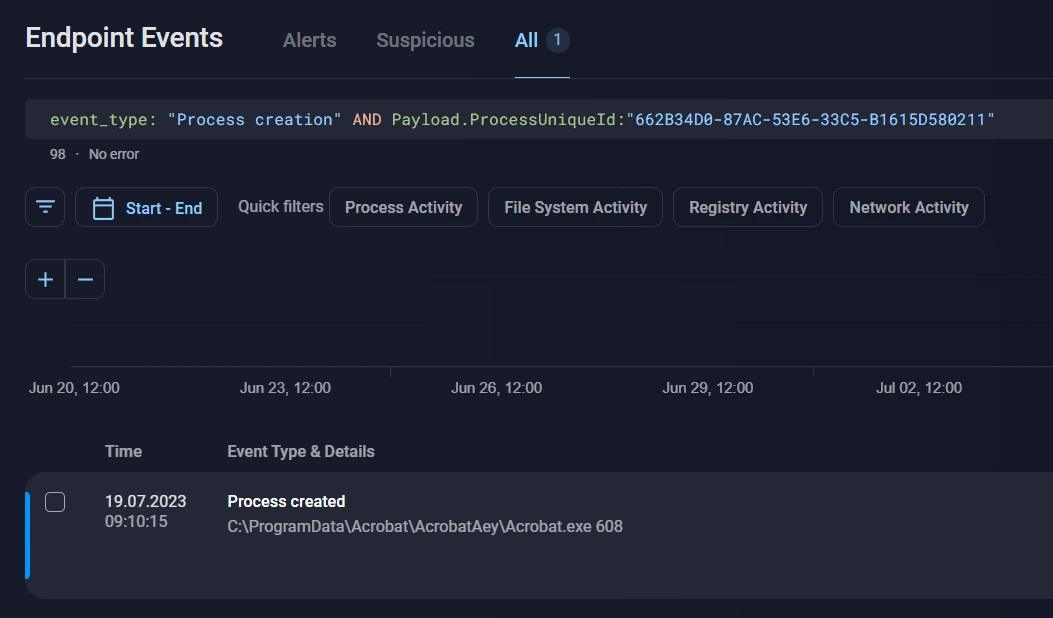This screenshot has width=1053, height=618.
Task: Click the Acrobat.exe 608 process path
Action: [x=425, y=526]
